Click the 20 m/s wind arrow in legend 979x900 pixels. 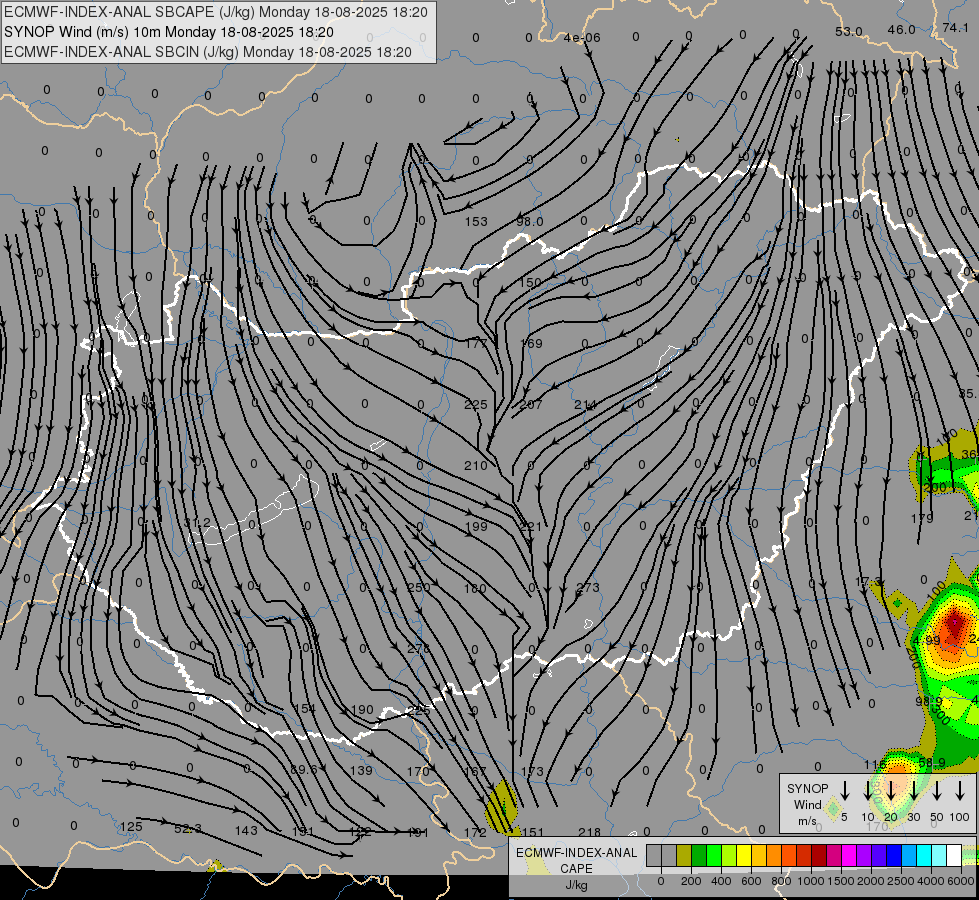tap(891, 790)
